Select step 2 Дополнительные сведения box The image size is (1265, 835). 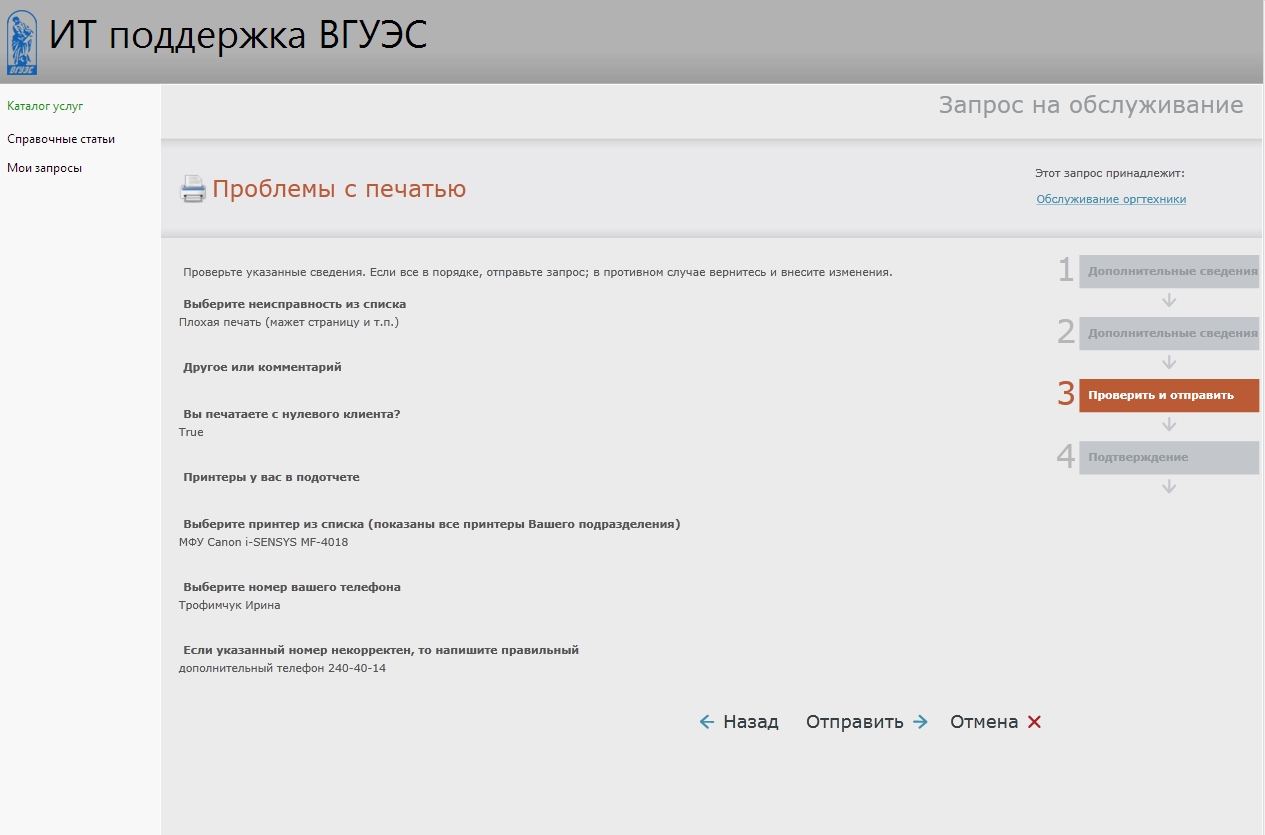pos(1168,334)
